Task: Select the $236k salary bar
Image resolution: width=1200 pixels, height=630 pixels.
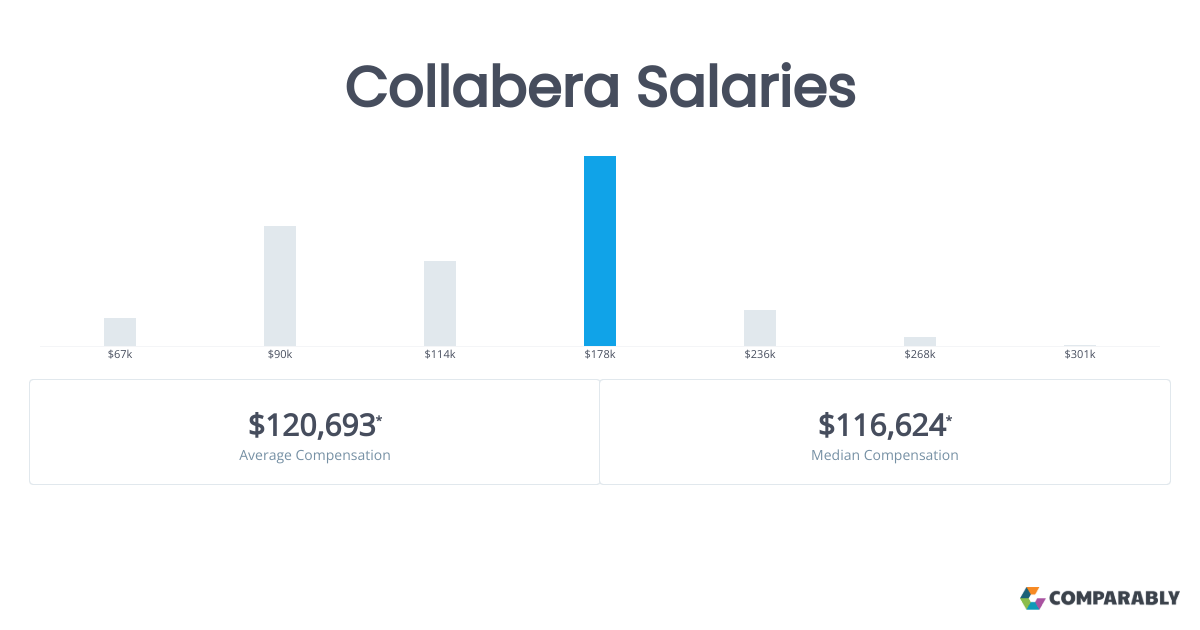Action: (760, 328)
